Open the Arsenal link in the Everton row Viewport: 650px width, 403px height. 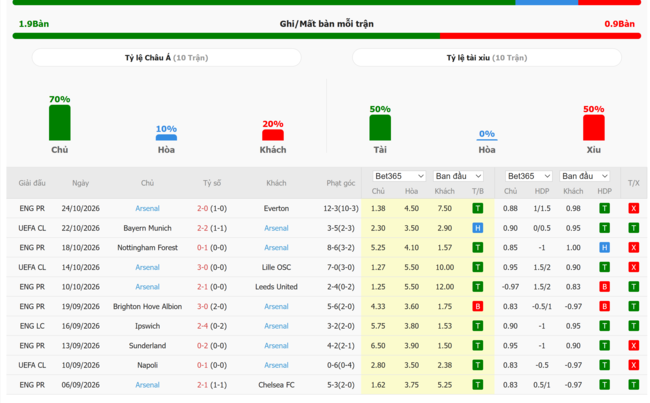point(147,208)
